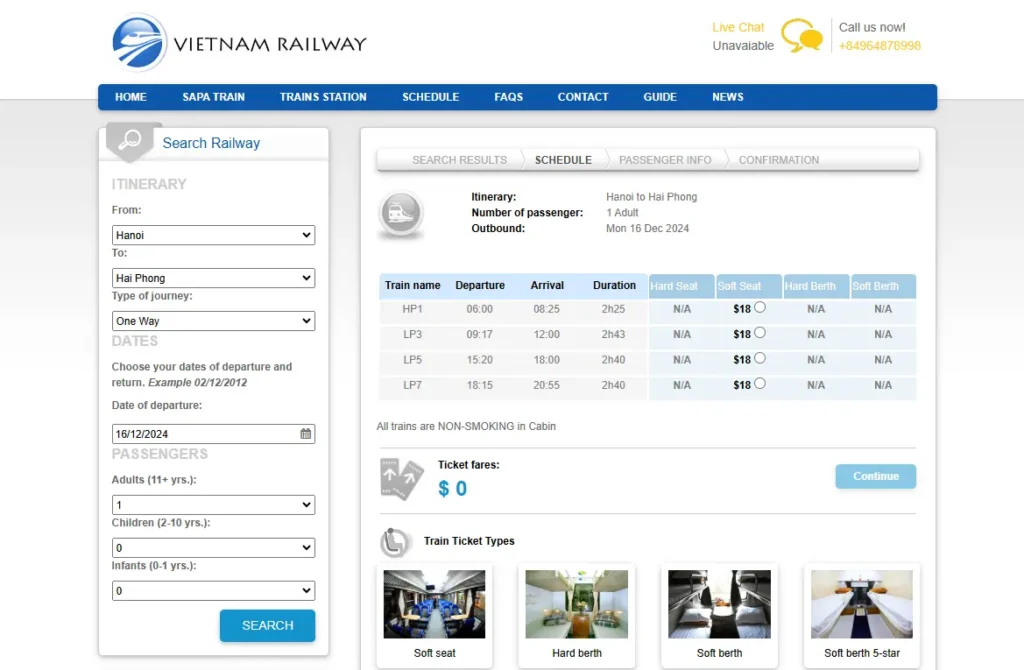Click the LP5 train name cell

(412, 360)
